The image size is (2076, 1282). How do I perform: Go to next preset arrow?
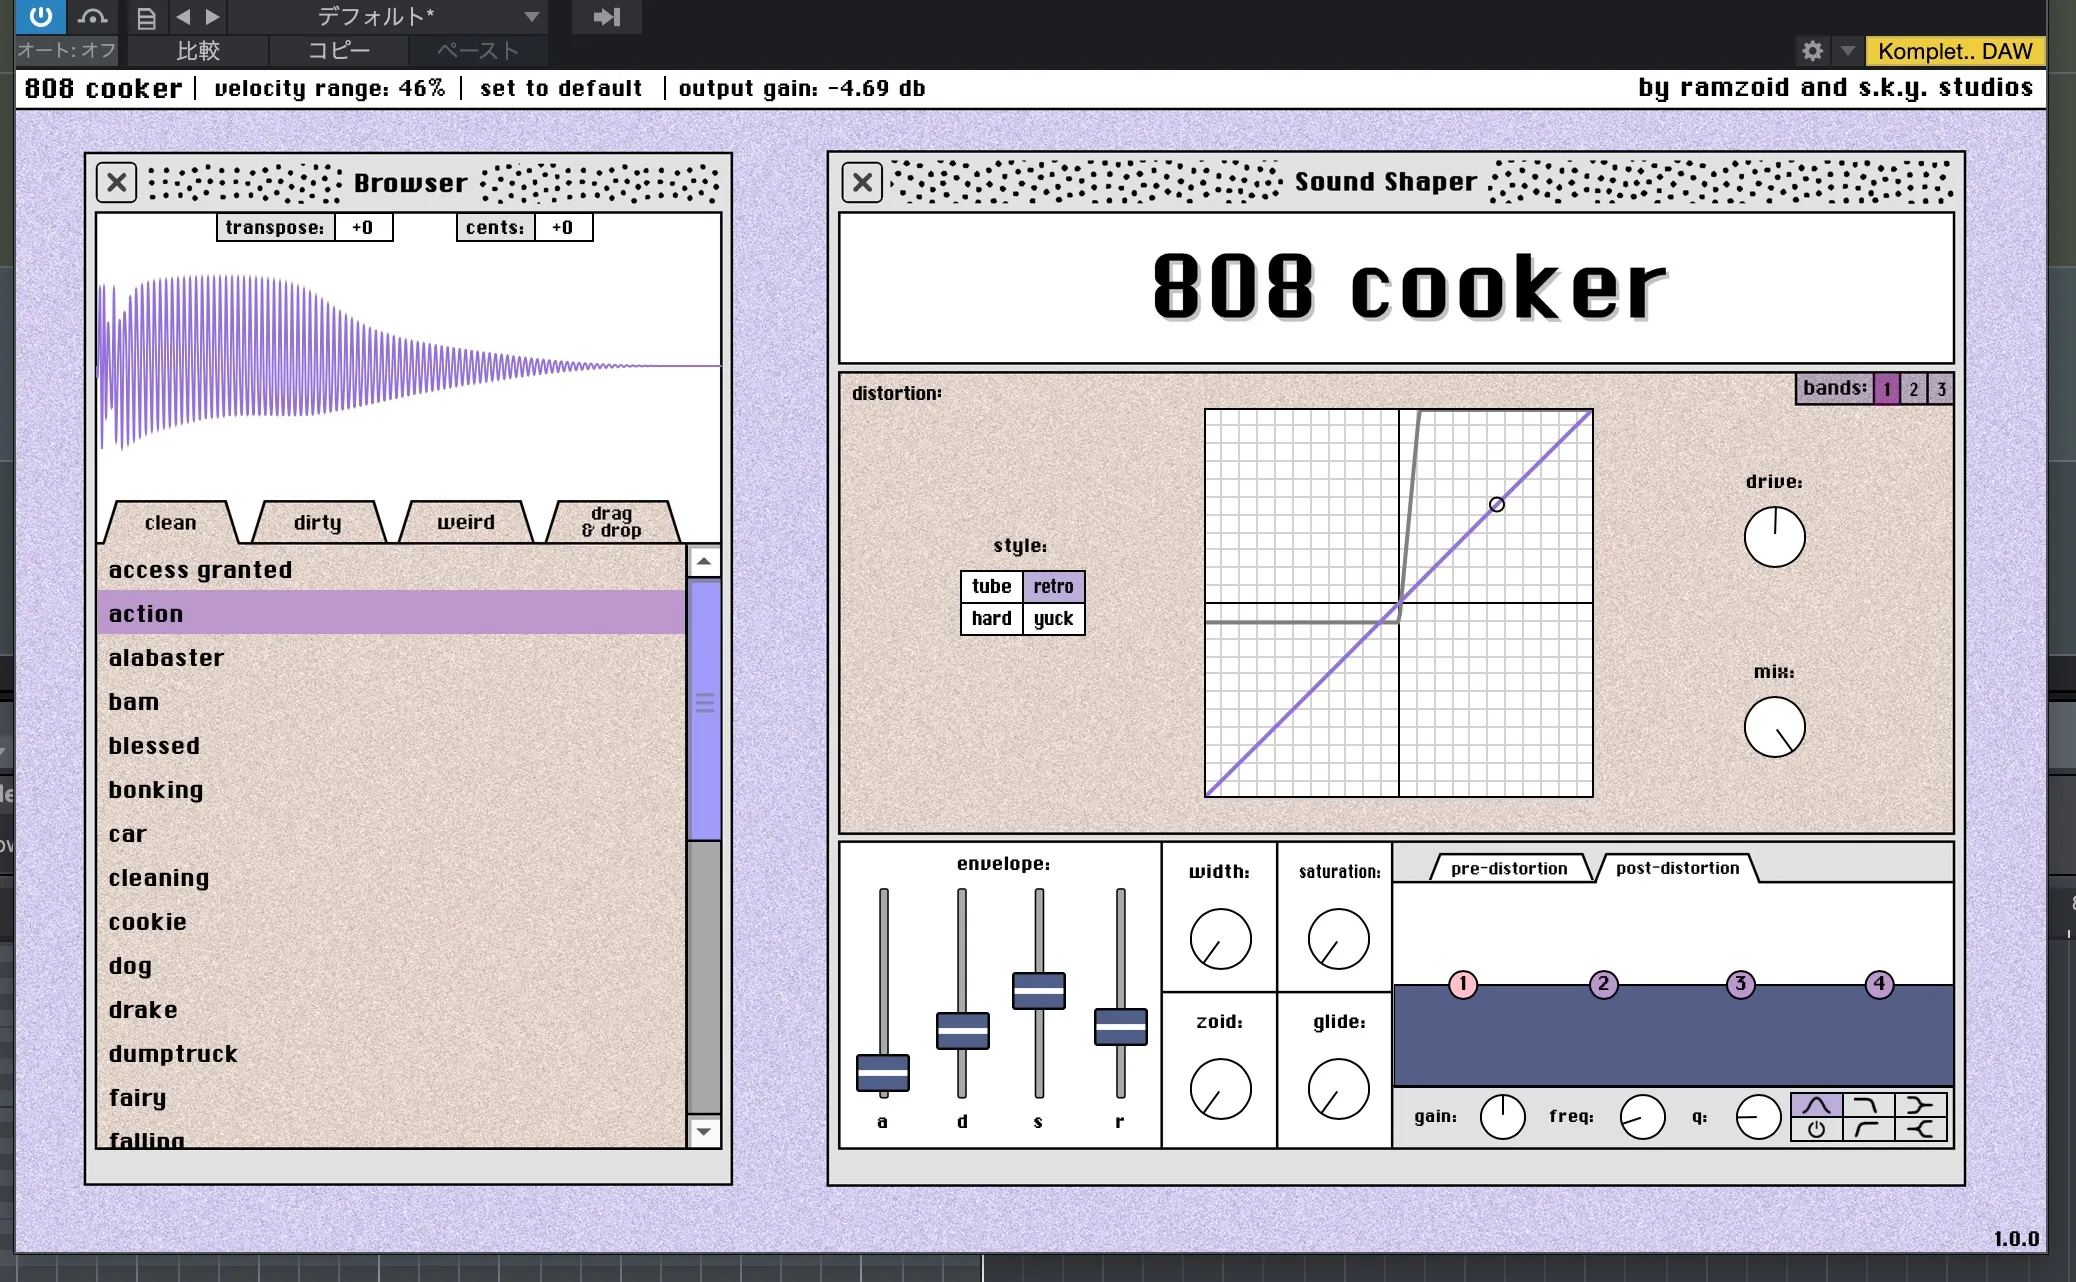point(212,17)
